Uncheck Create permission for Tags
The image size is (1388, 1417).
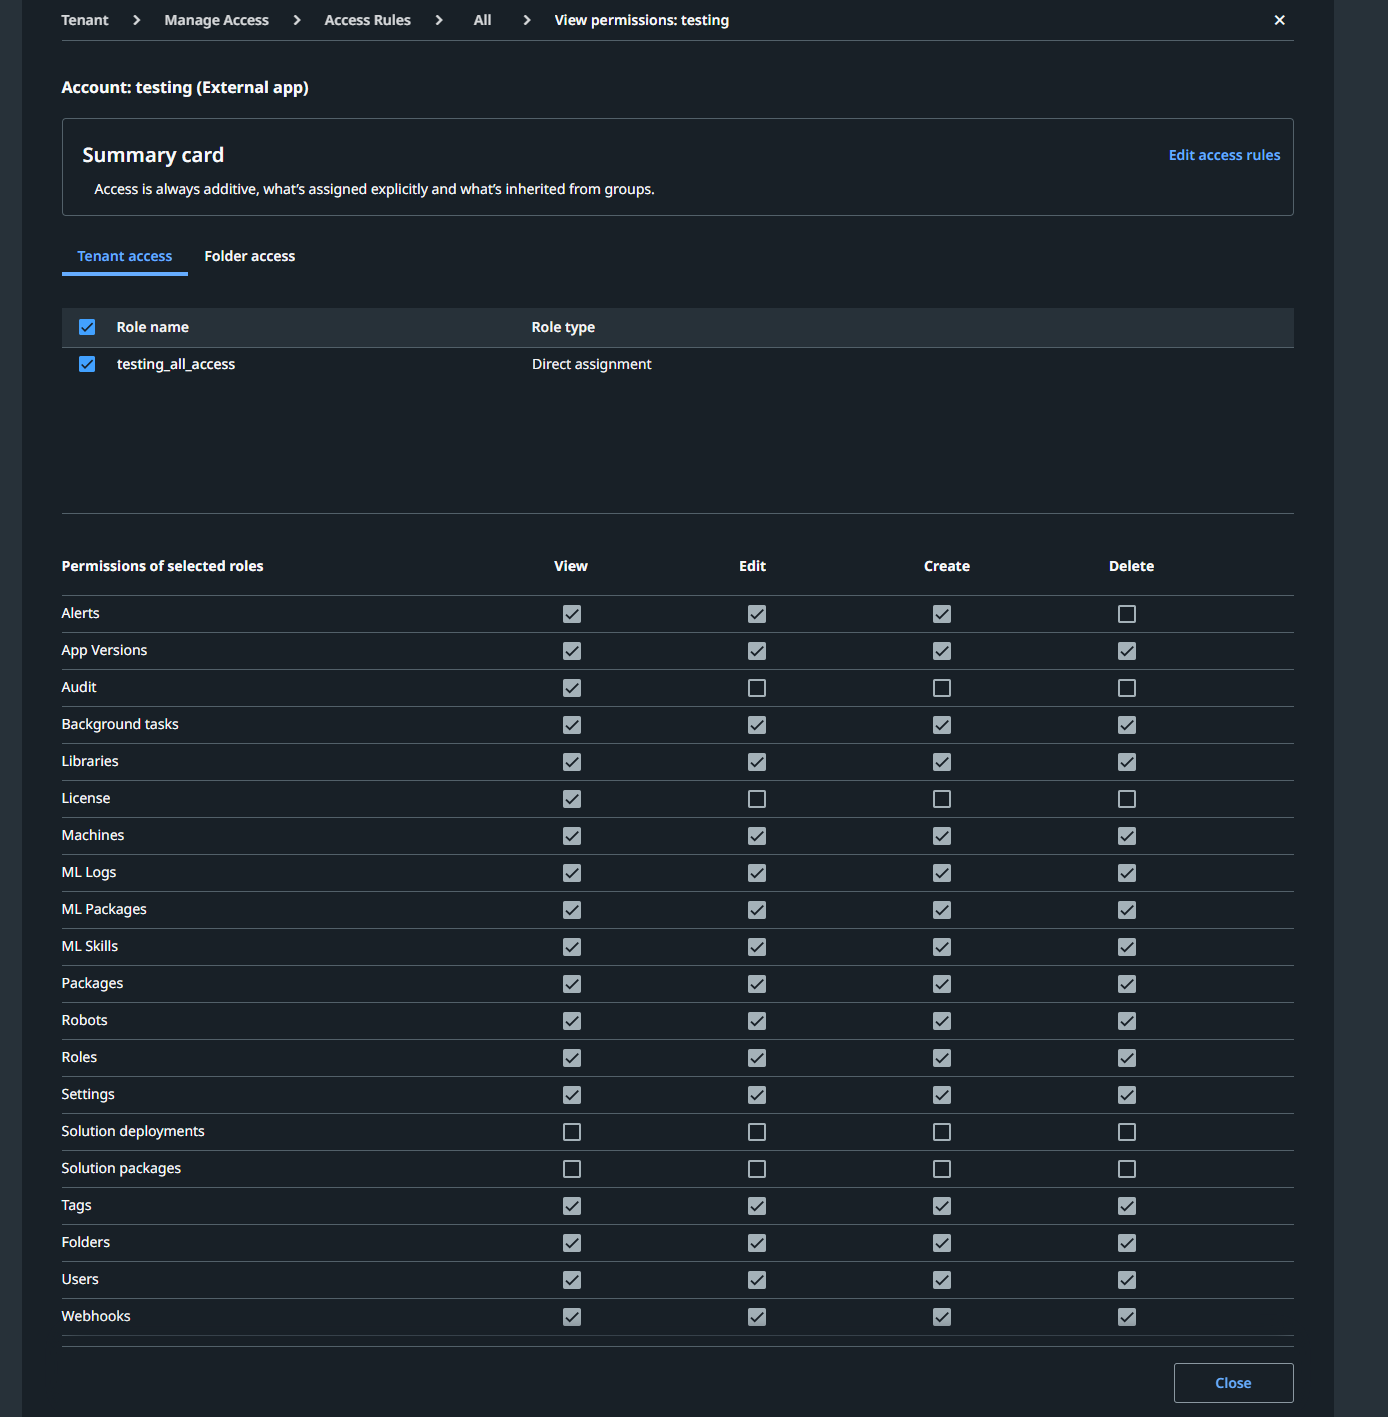coord(941,1205)
